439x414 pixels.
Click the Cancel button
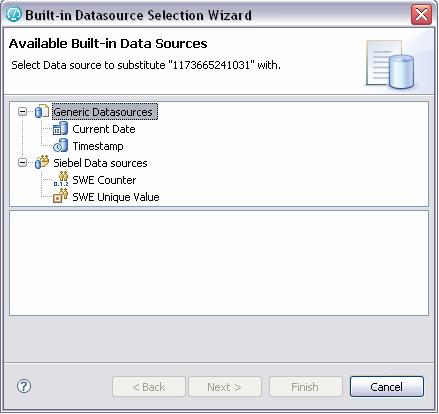(x=387, y=387)
